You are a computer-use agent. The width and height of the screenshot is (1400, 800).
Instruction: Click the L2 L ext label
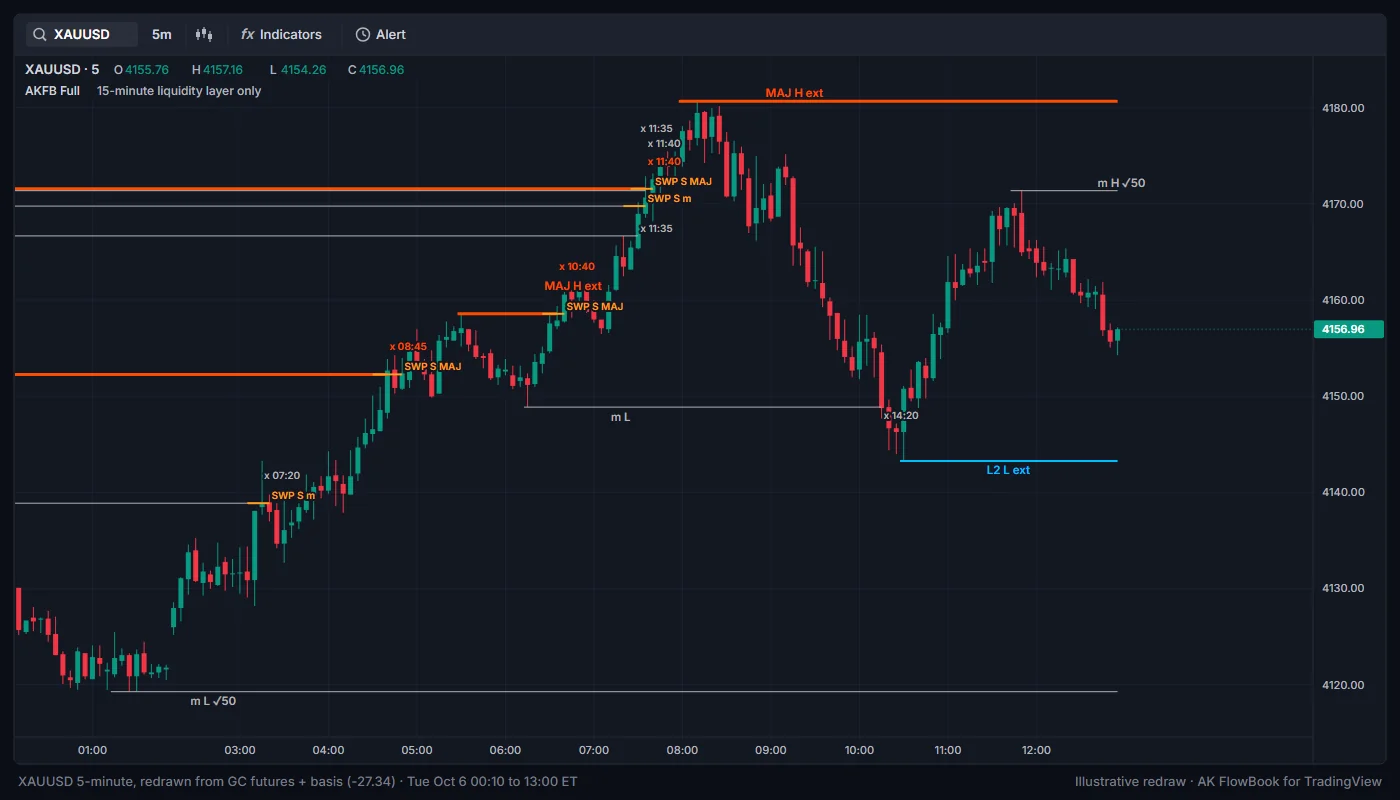pyautogui.click(x=1008, y=470)
